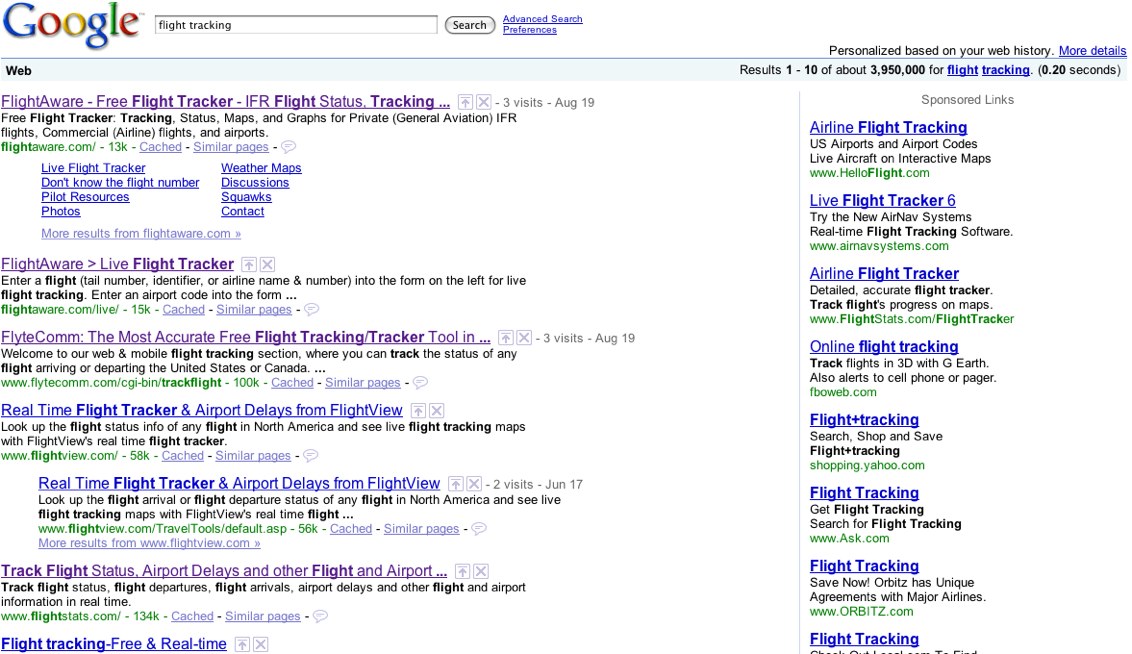Open comment bubble for flightaware.com/ result
The width and height of the screenshot is (1132, 654).
[288, 147]
